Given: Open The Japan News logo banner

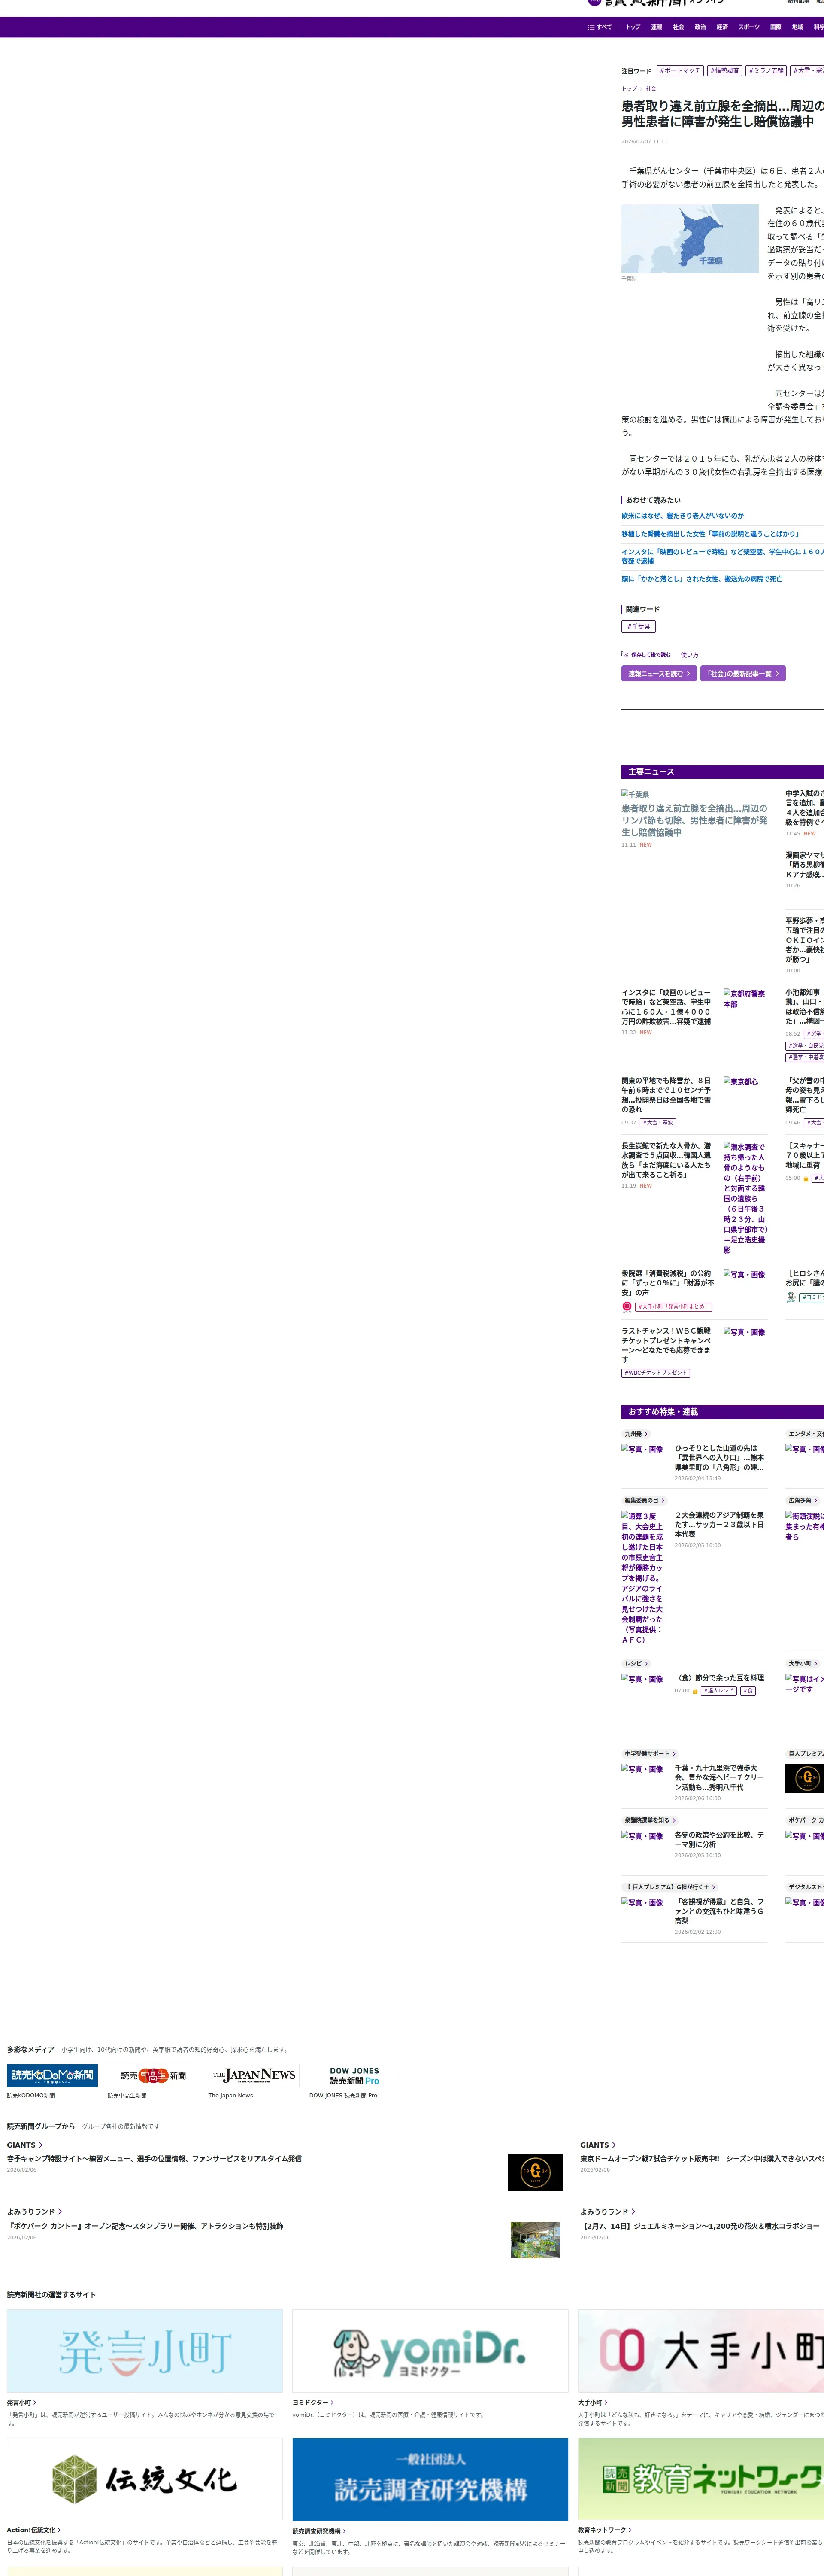Looking at the screenshot, I should (x=254, y=2075).
